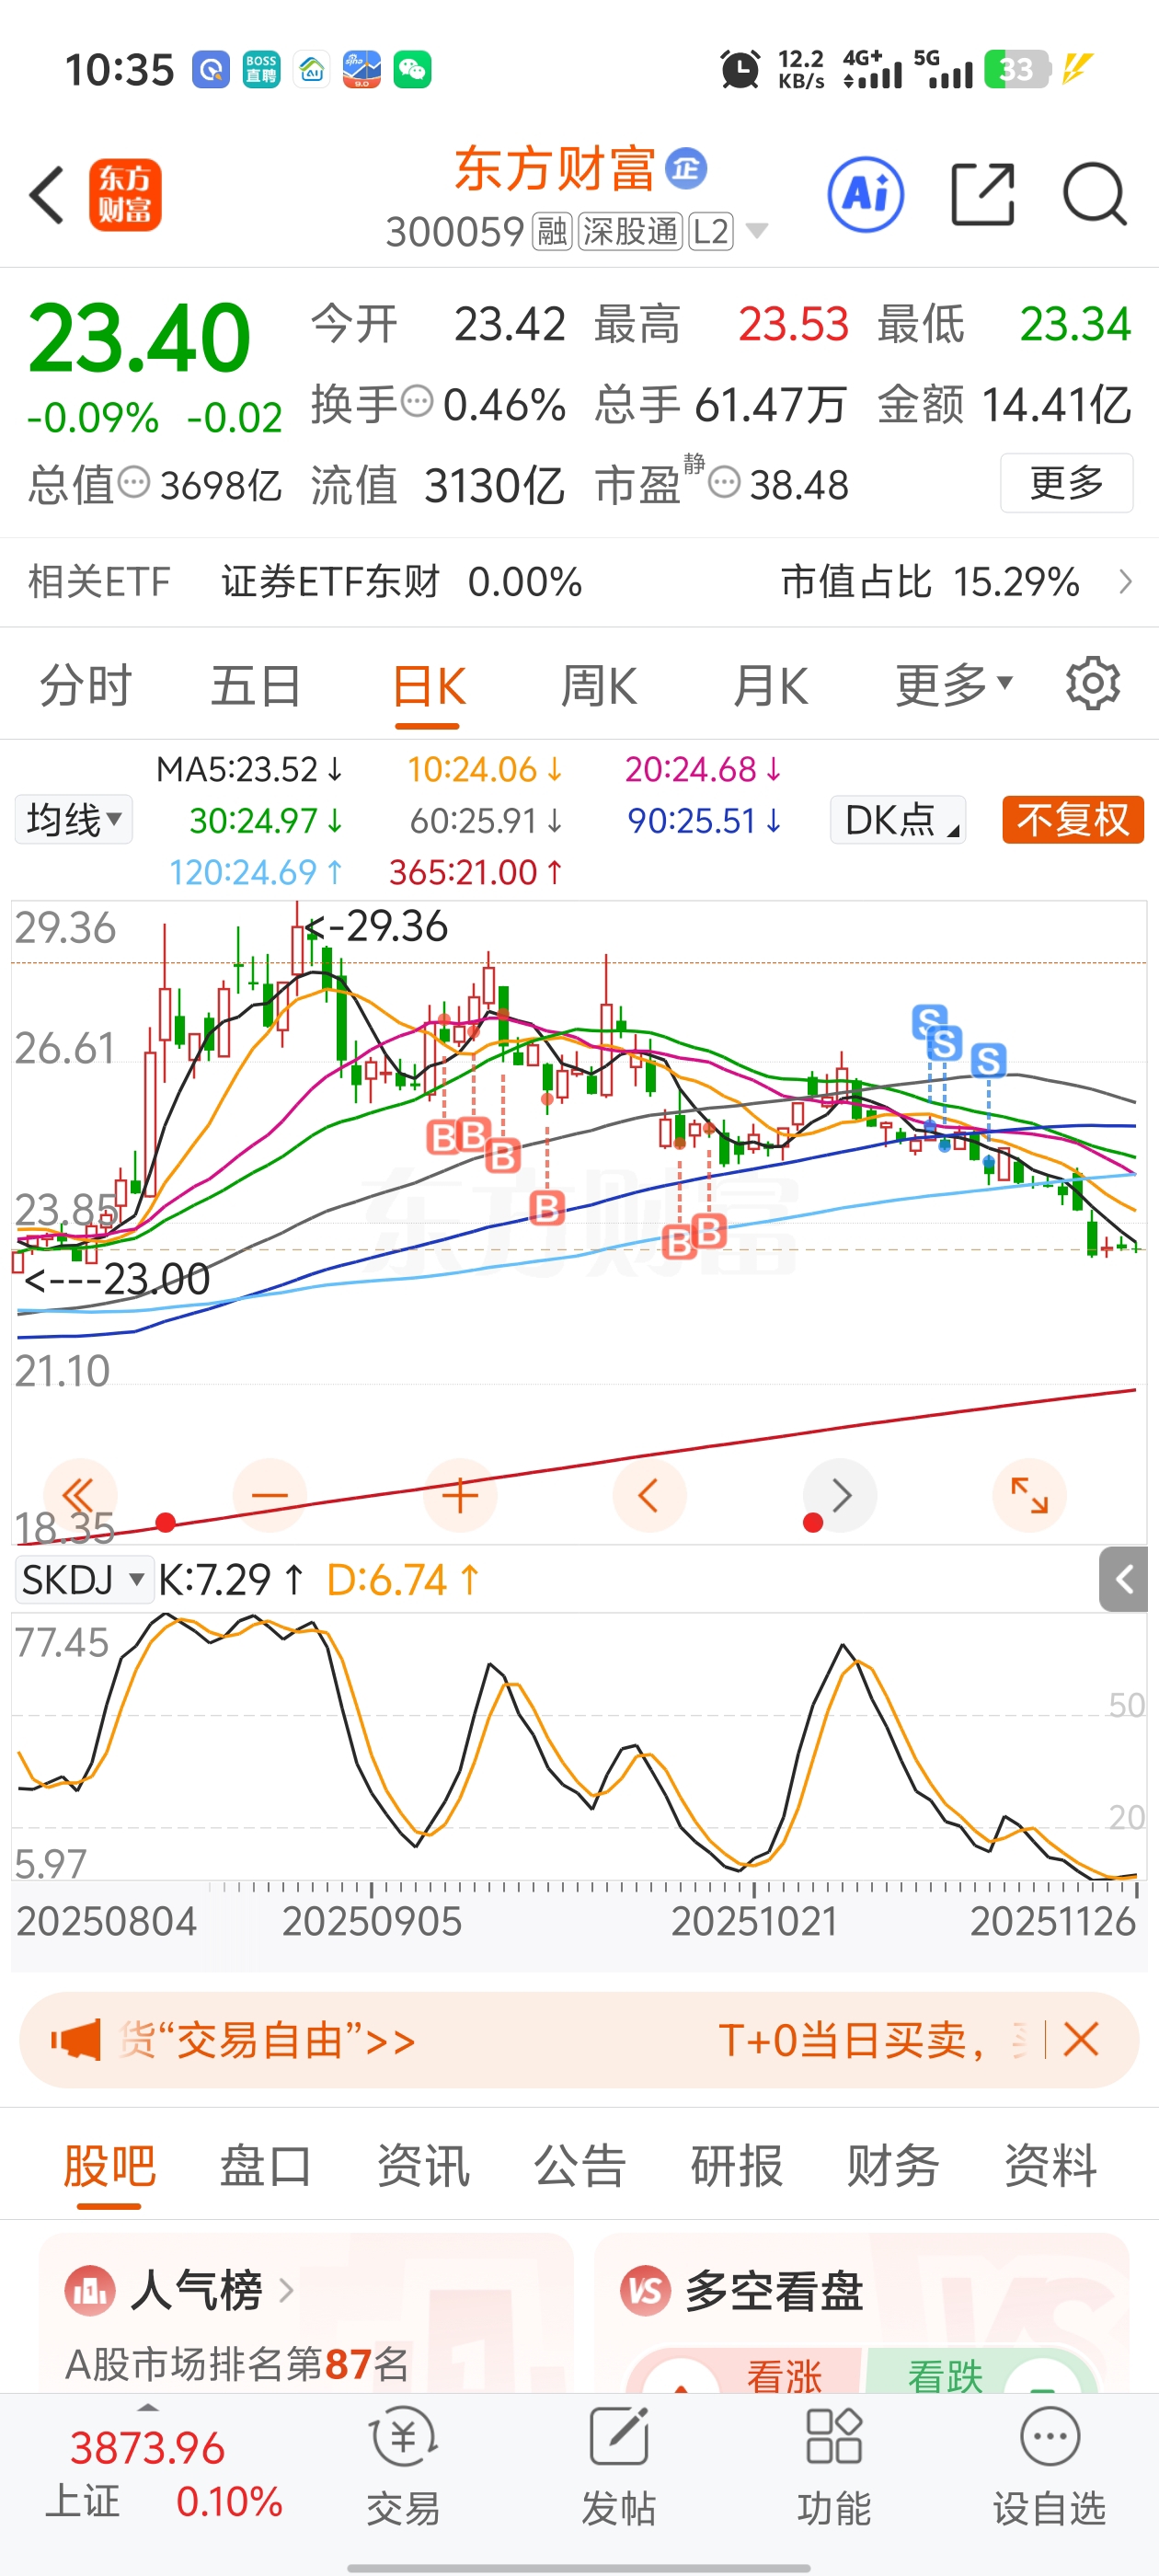Screen dimensions: 1159x2576
Task: Open the 财务 tab
Action: [893, 2166]
